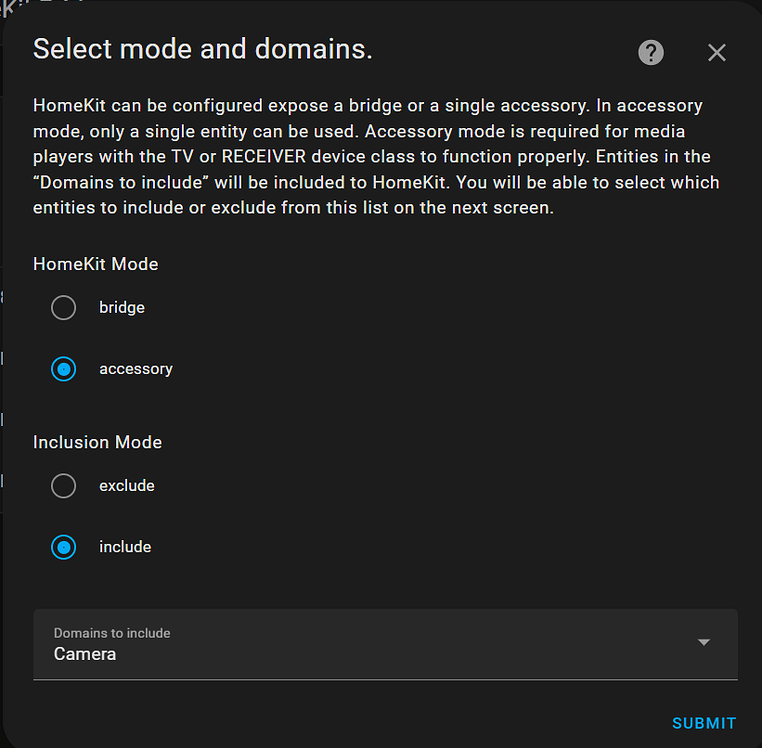Expand the Domains to include dropdown arrow
The width and height of the screenshot is (762, 748).
[x=704, y=643]
